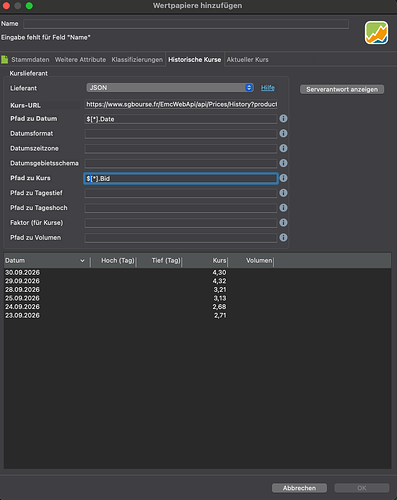Image resolution: width=397 pixels, height=500 pixels.
Task: Select the row dated 28.09.2026
Action: pyautogui.click(x=197, y=290)
